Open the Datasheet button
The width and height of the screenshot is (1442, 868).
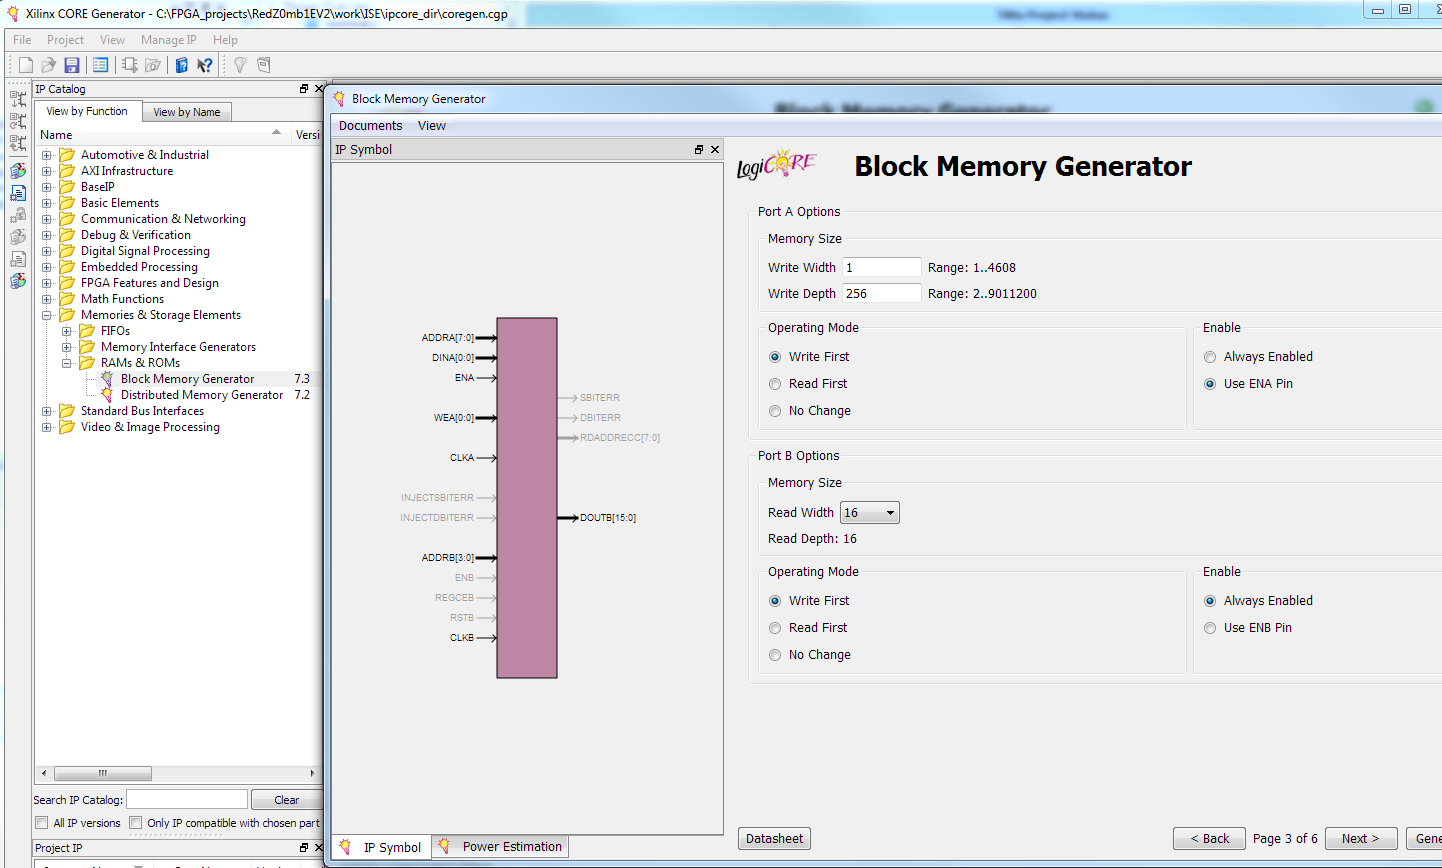click(x=774, y=839)
